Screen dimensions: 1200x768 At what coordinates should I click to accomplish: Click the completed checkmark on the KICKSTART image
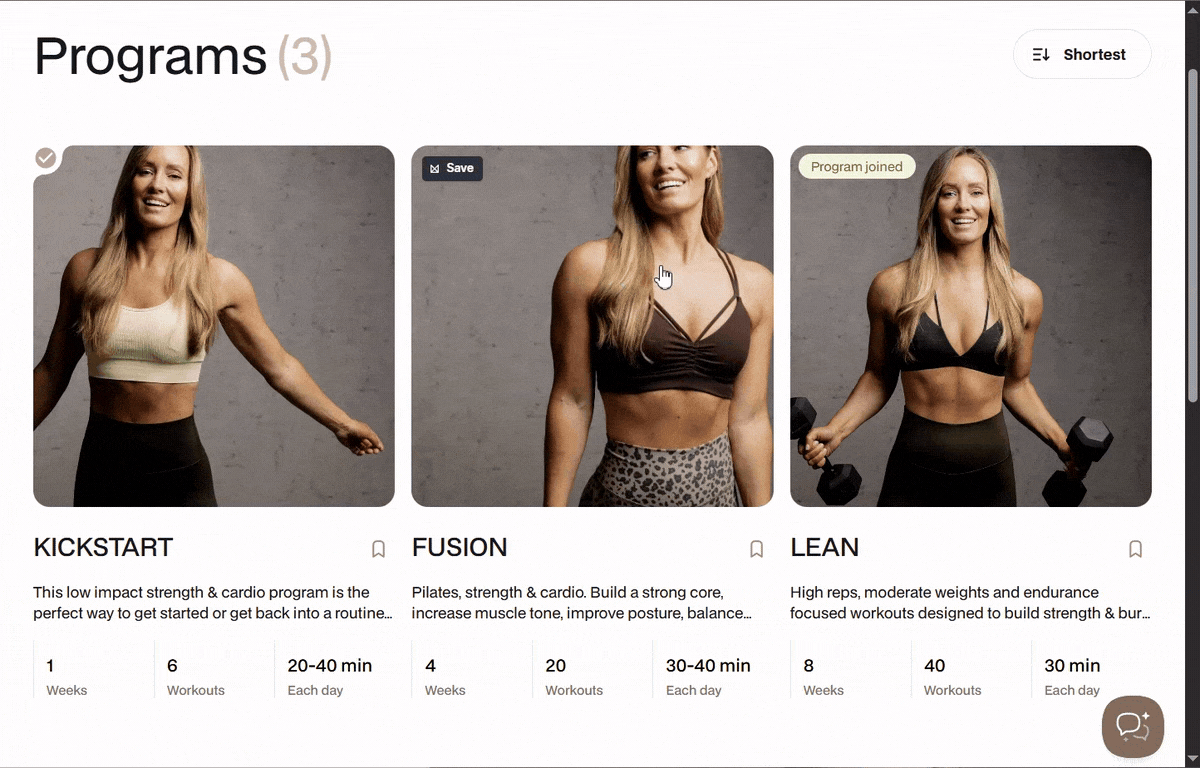pos(45,158)
